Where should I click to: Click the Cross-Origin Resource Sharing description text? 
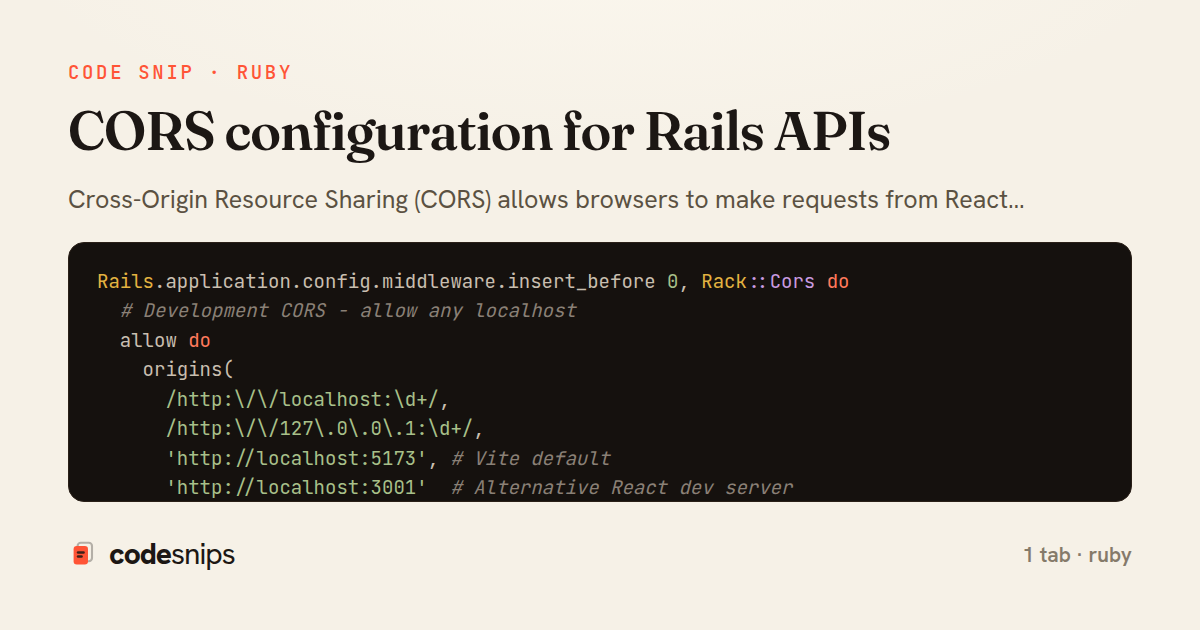546,200
